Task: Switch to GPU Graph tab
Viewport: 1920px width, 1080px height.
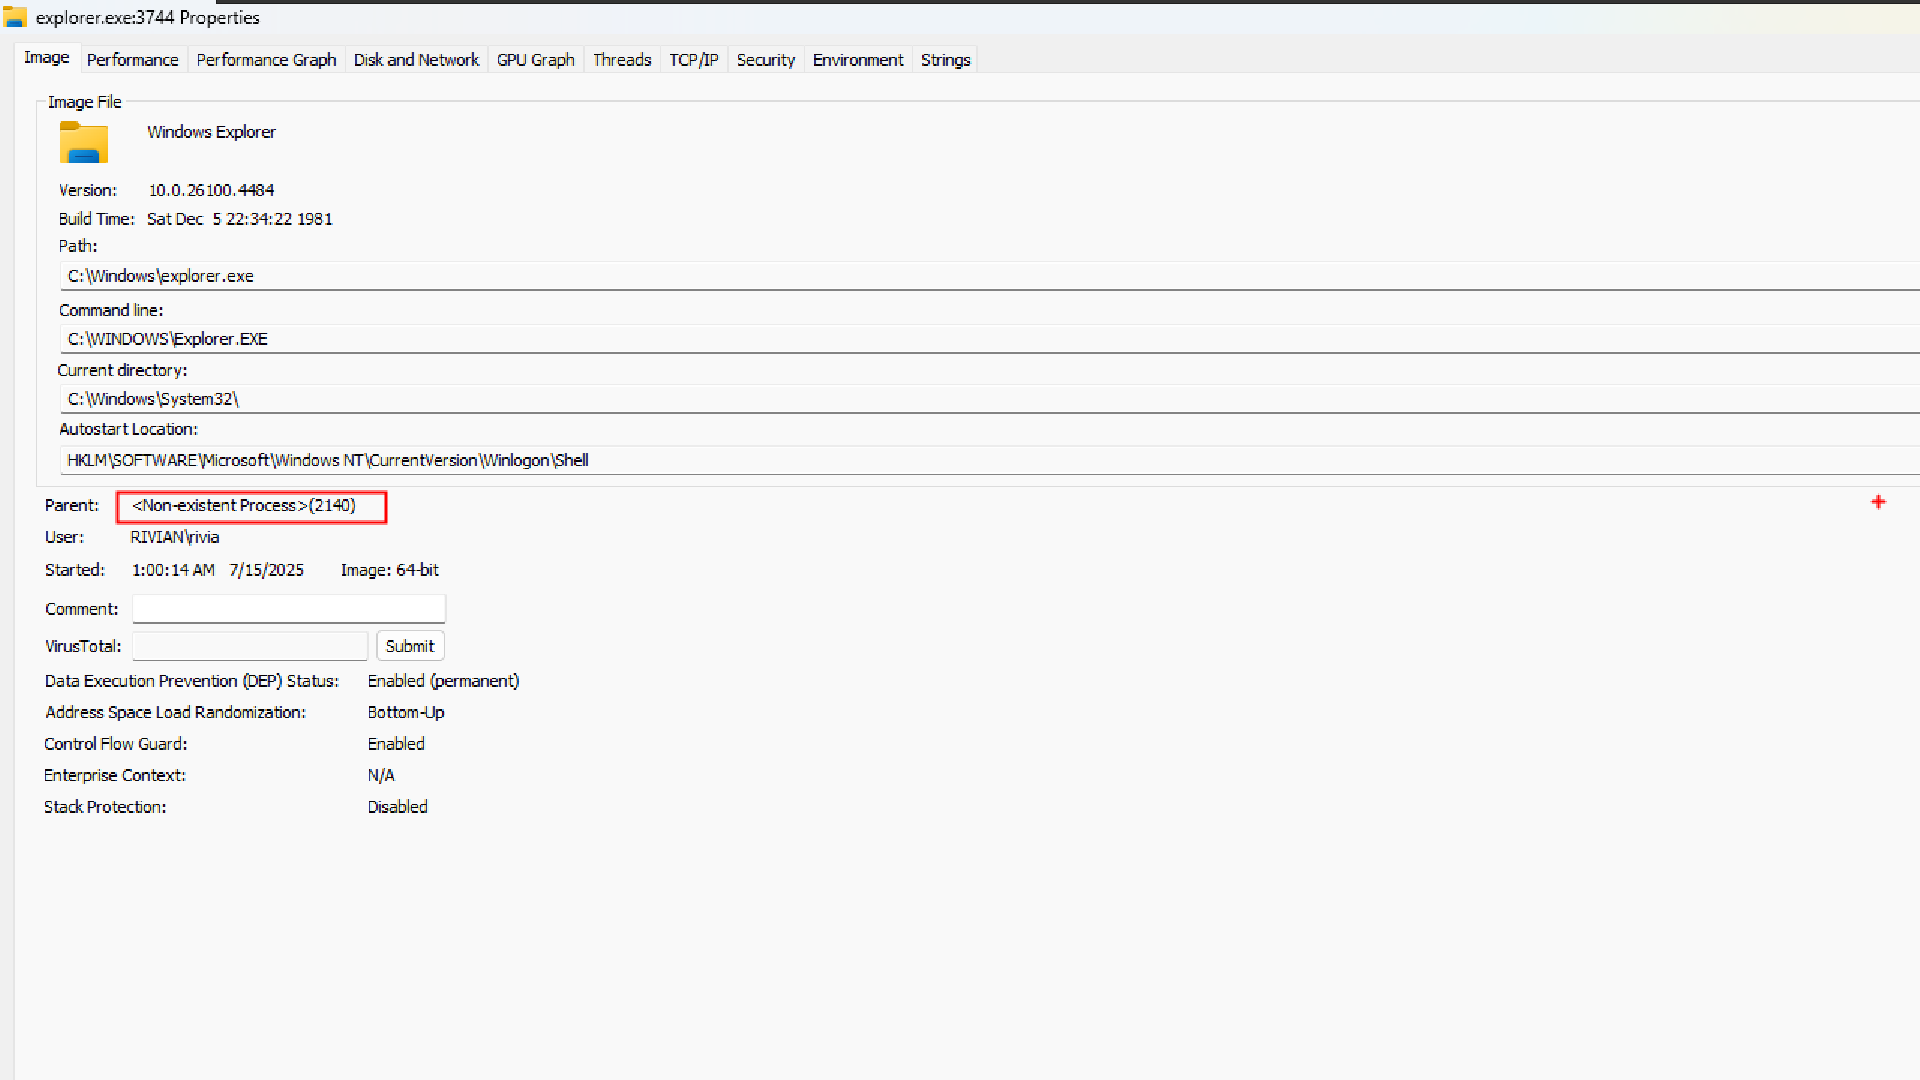Action: coord(535,60)
